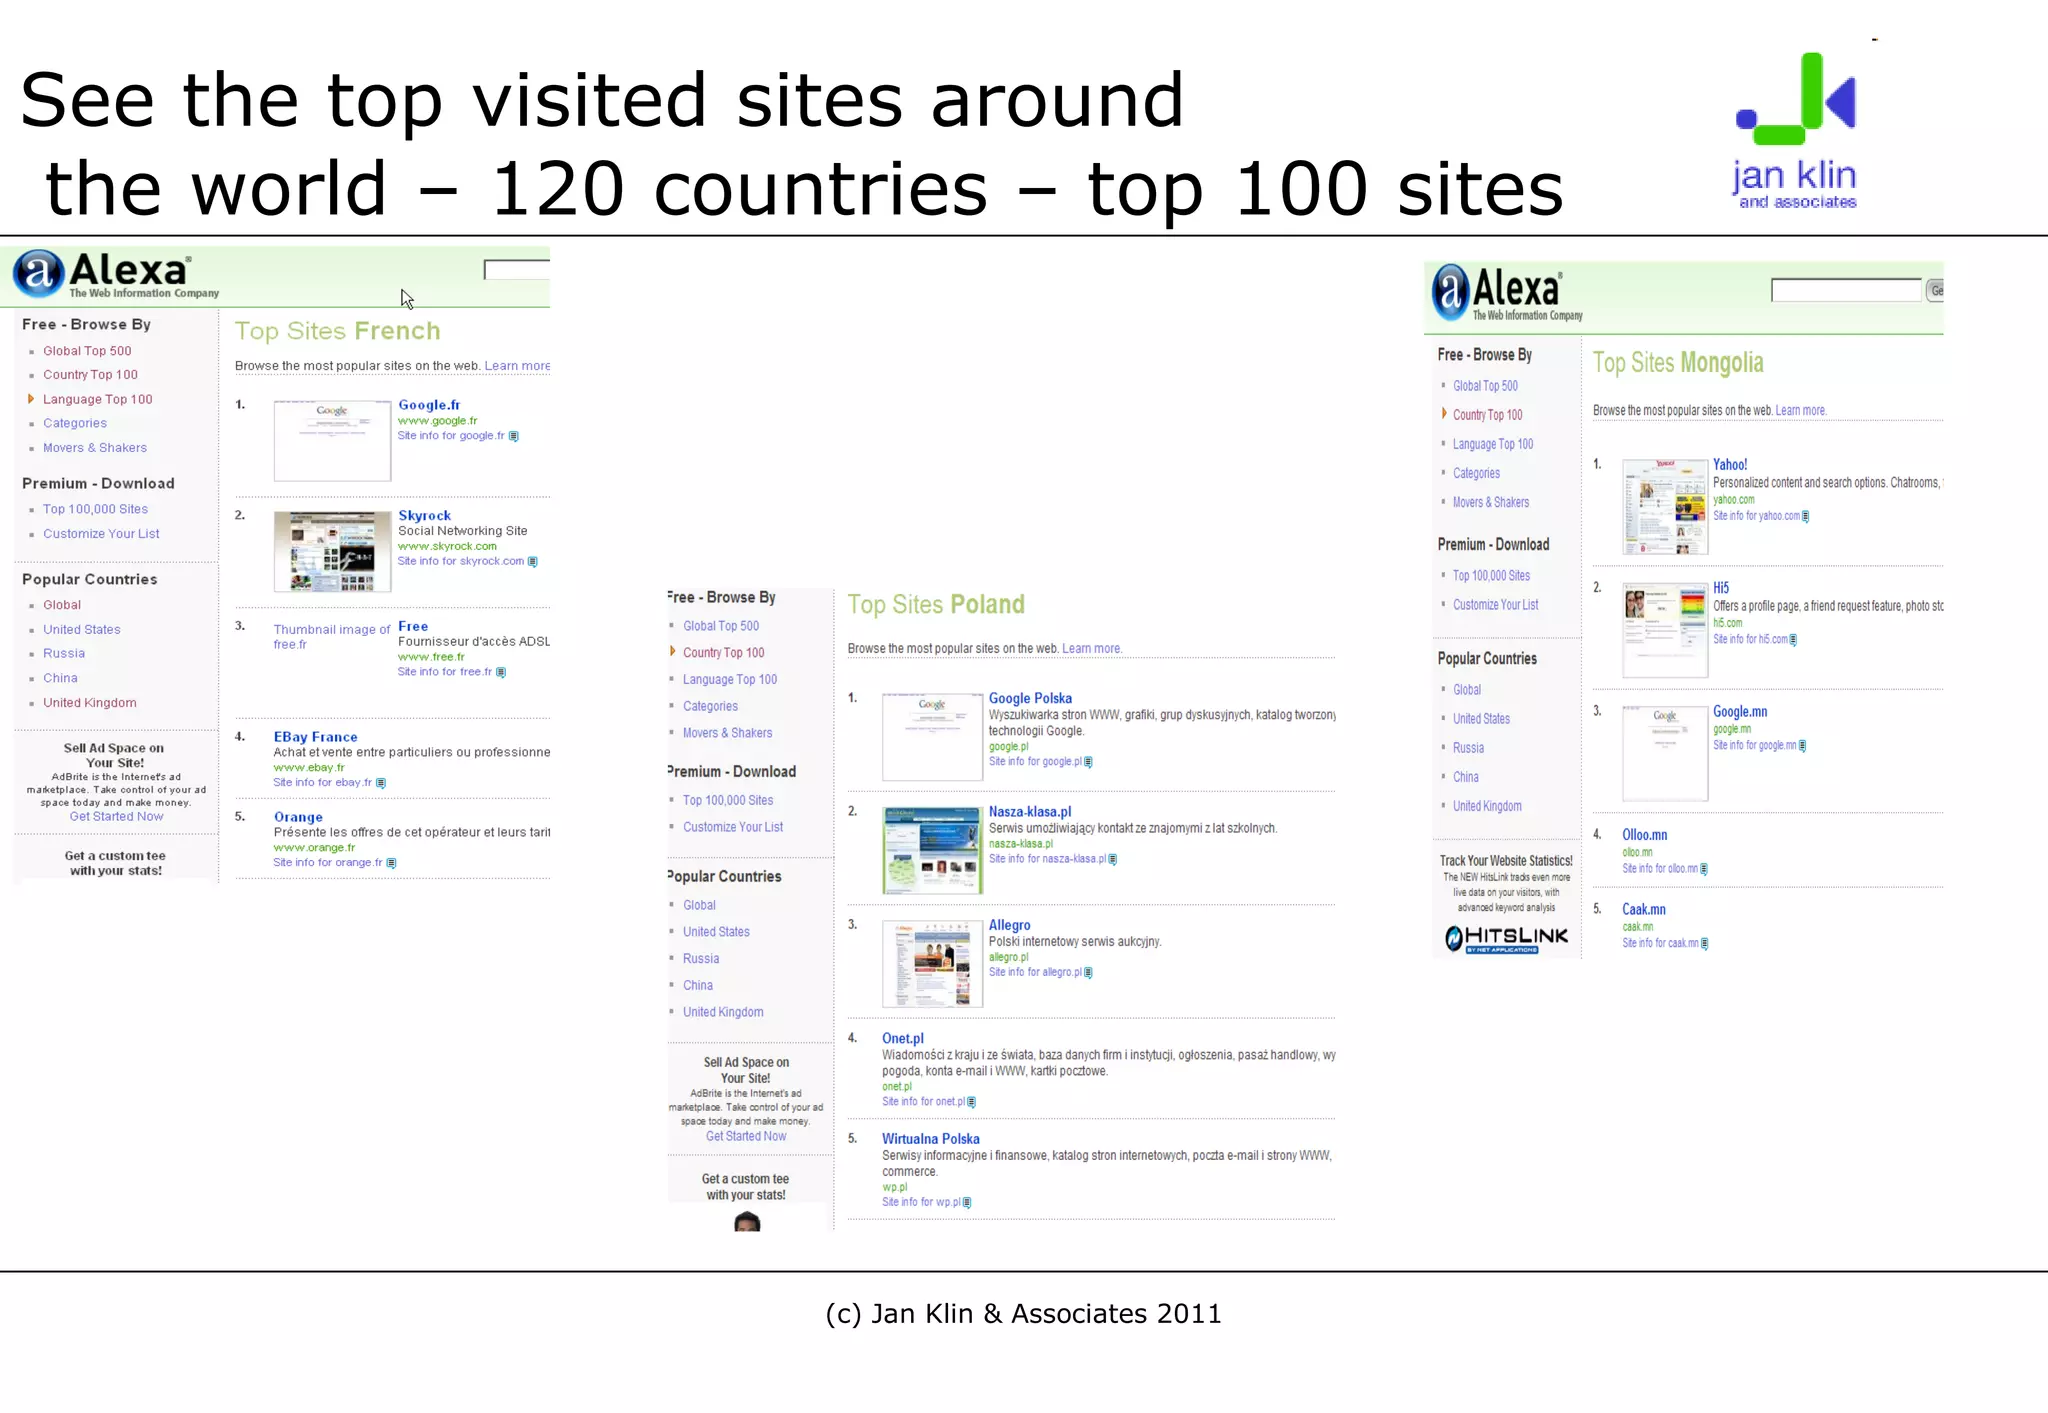Select Country Top 100 in the Poland sidebar
Viewport: 2048px width, 1413px height.
click(723, 653)
